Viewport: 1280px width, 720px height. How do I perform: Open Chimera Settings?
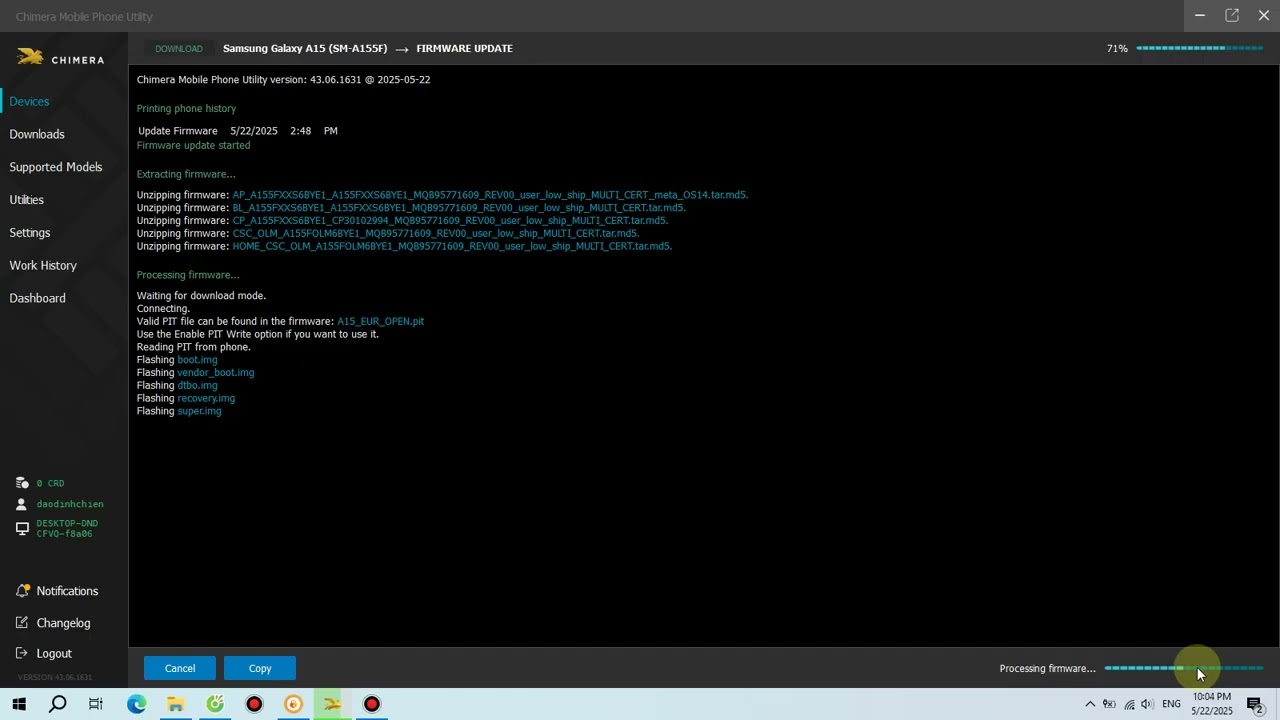pyautogui.click(x=30, y=233)
